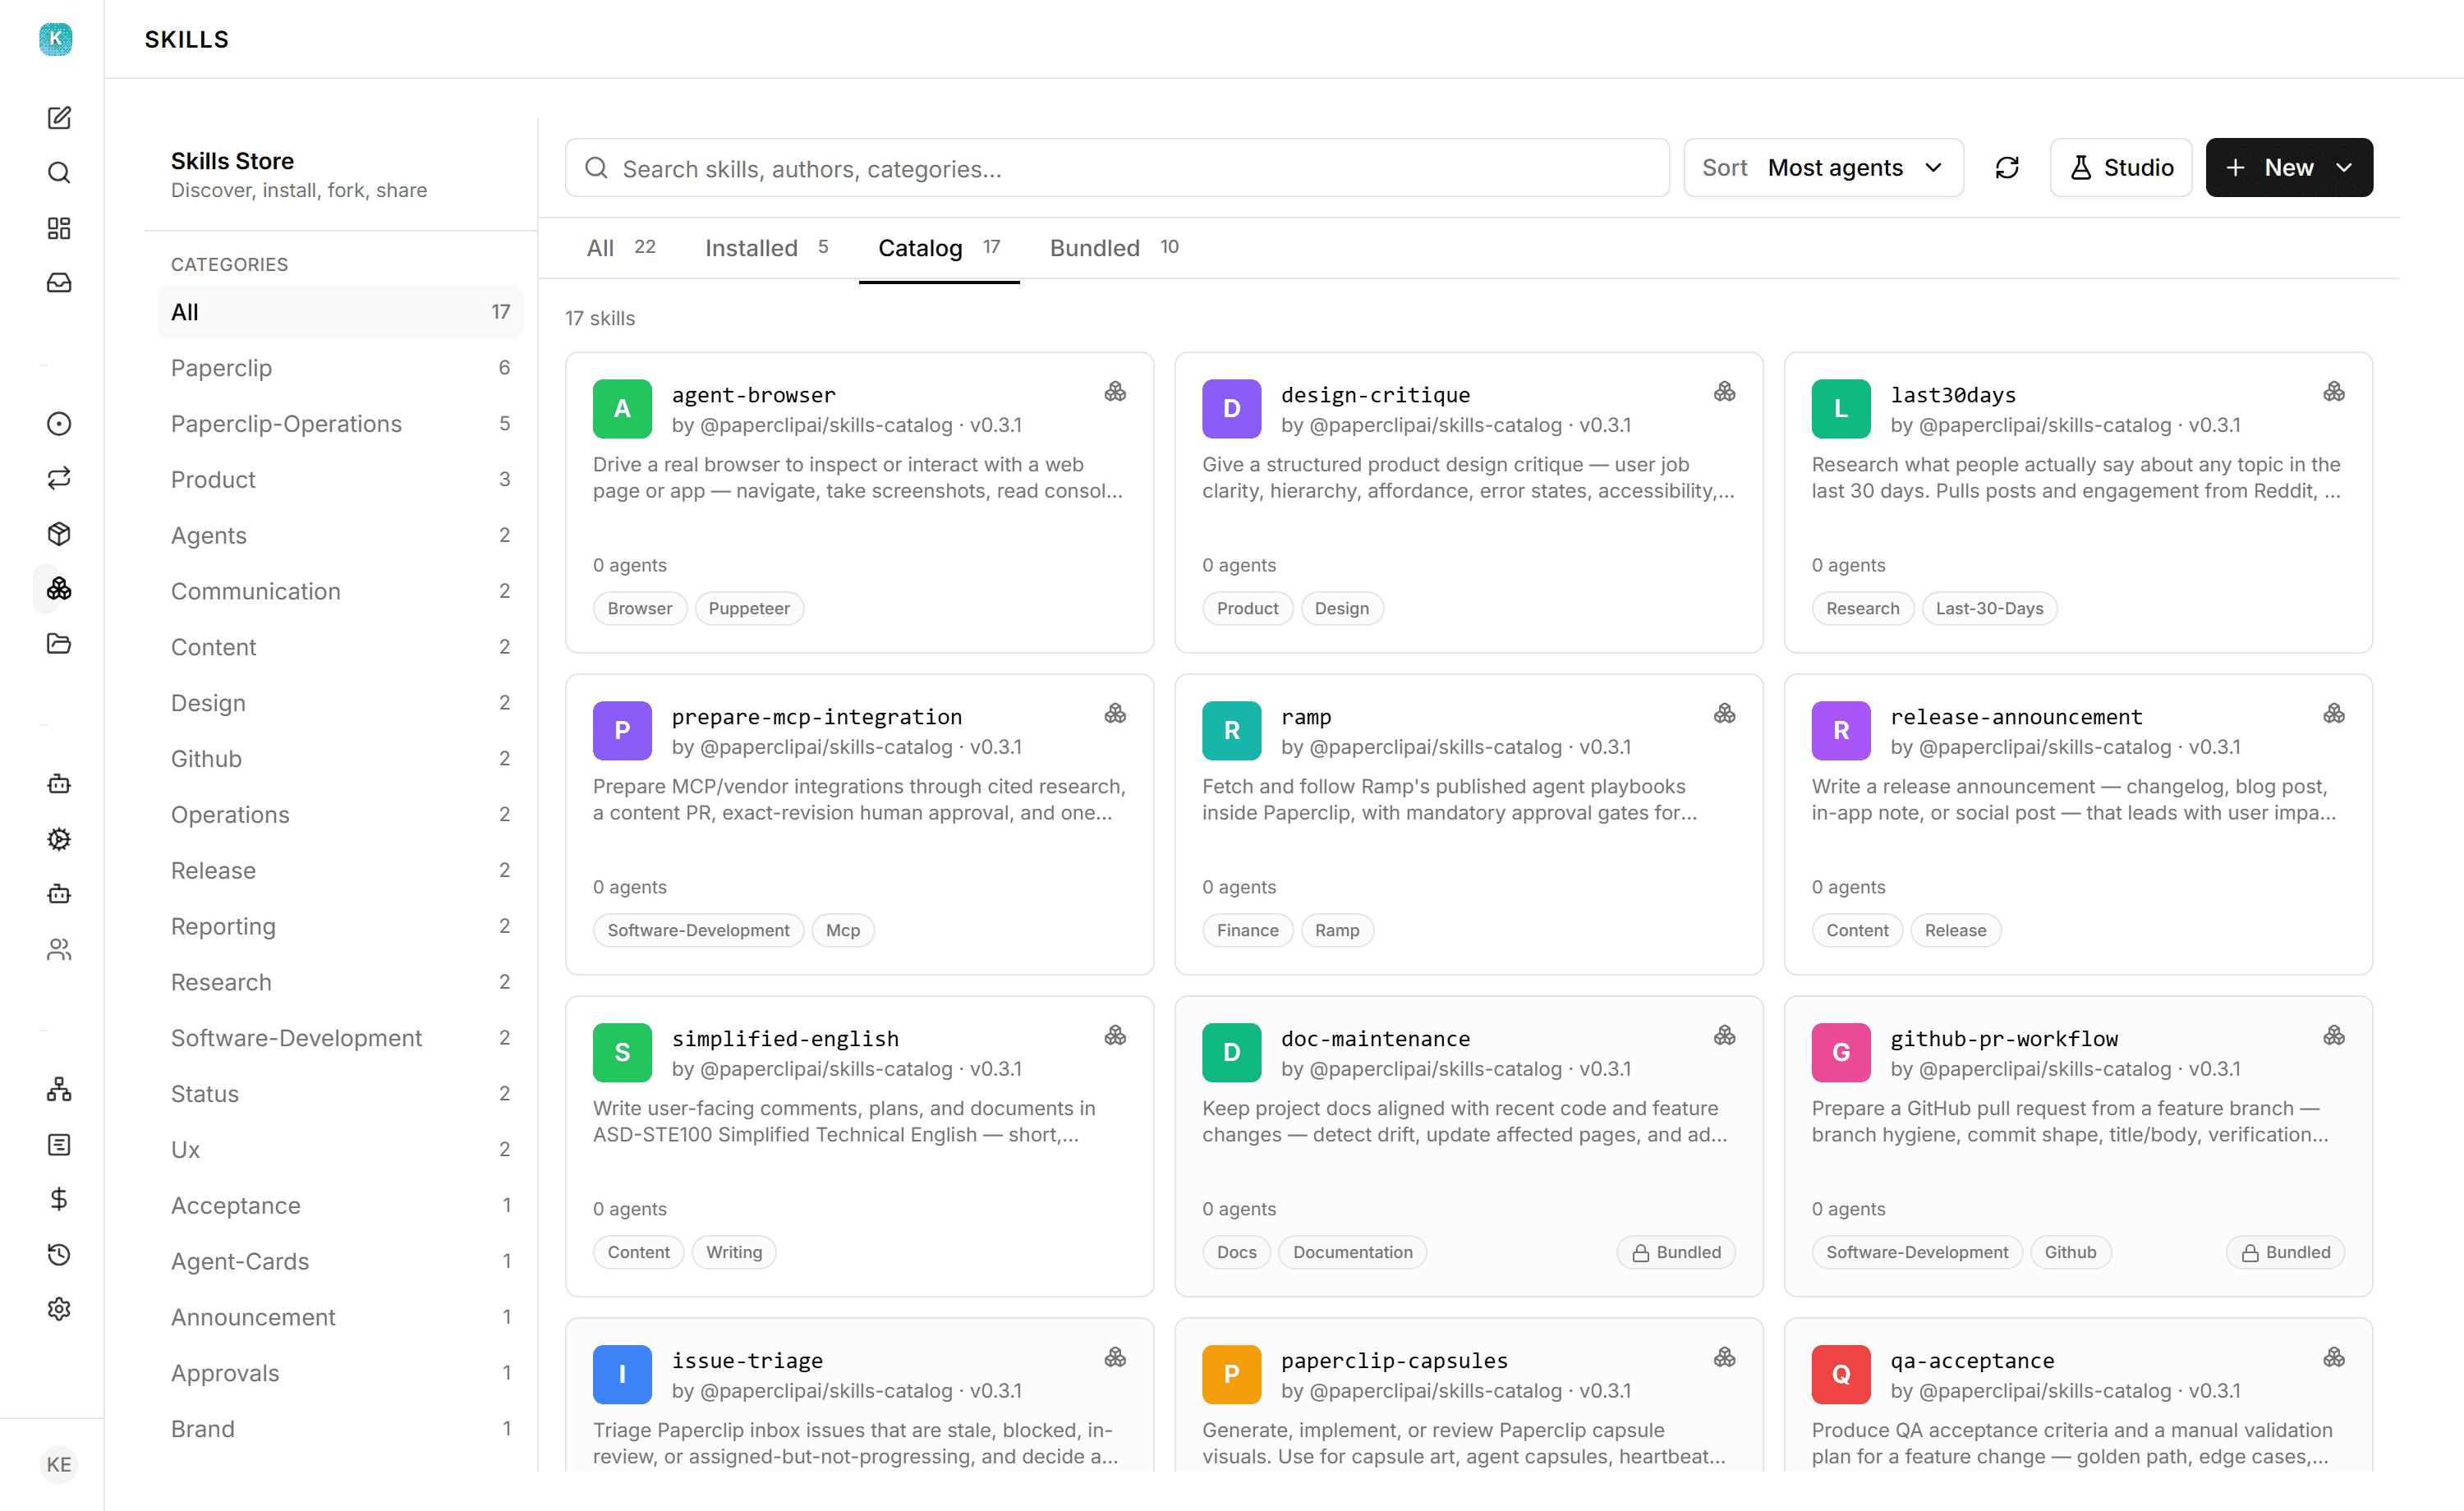This screenshot has height=1511, width=2464.
Task: Click the Puppeteer tag on agent-browser
Action: point(749,608)
